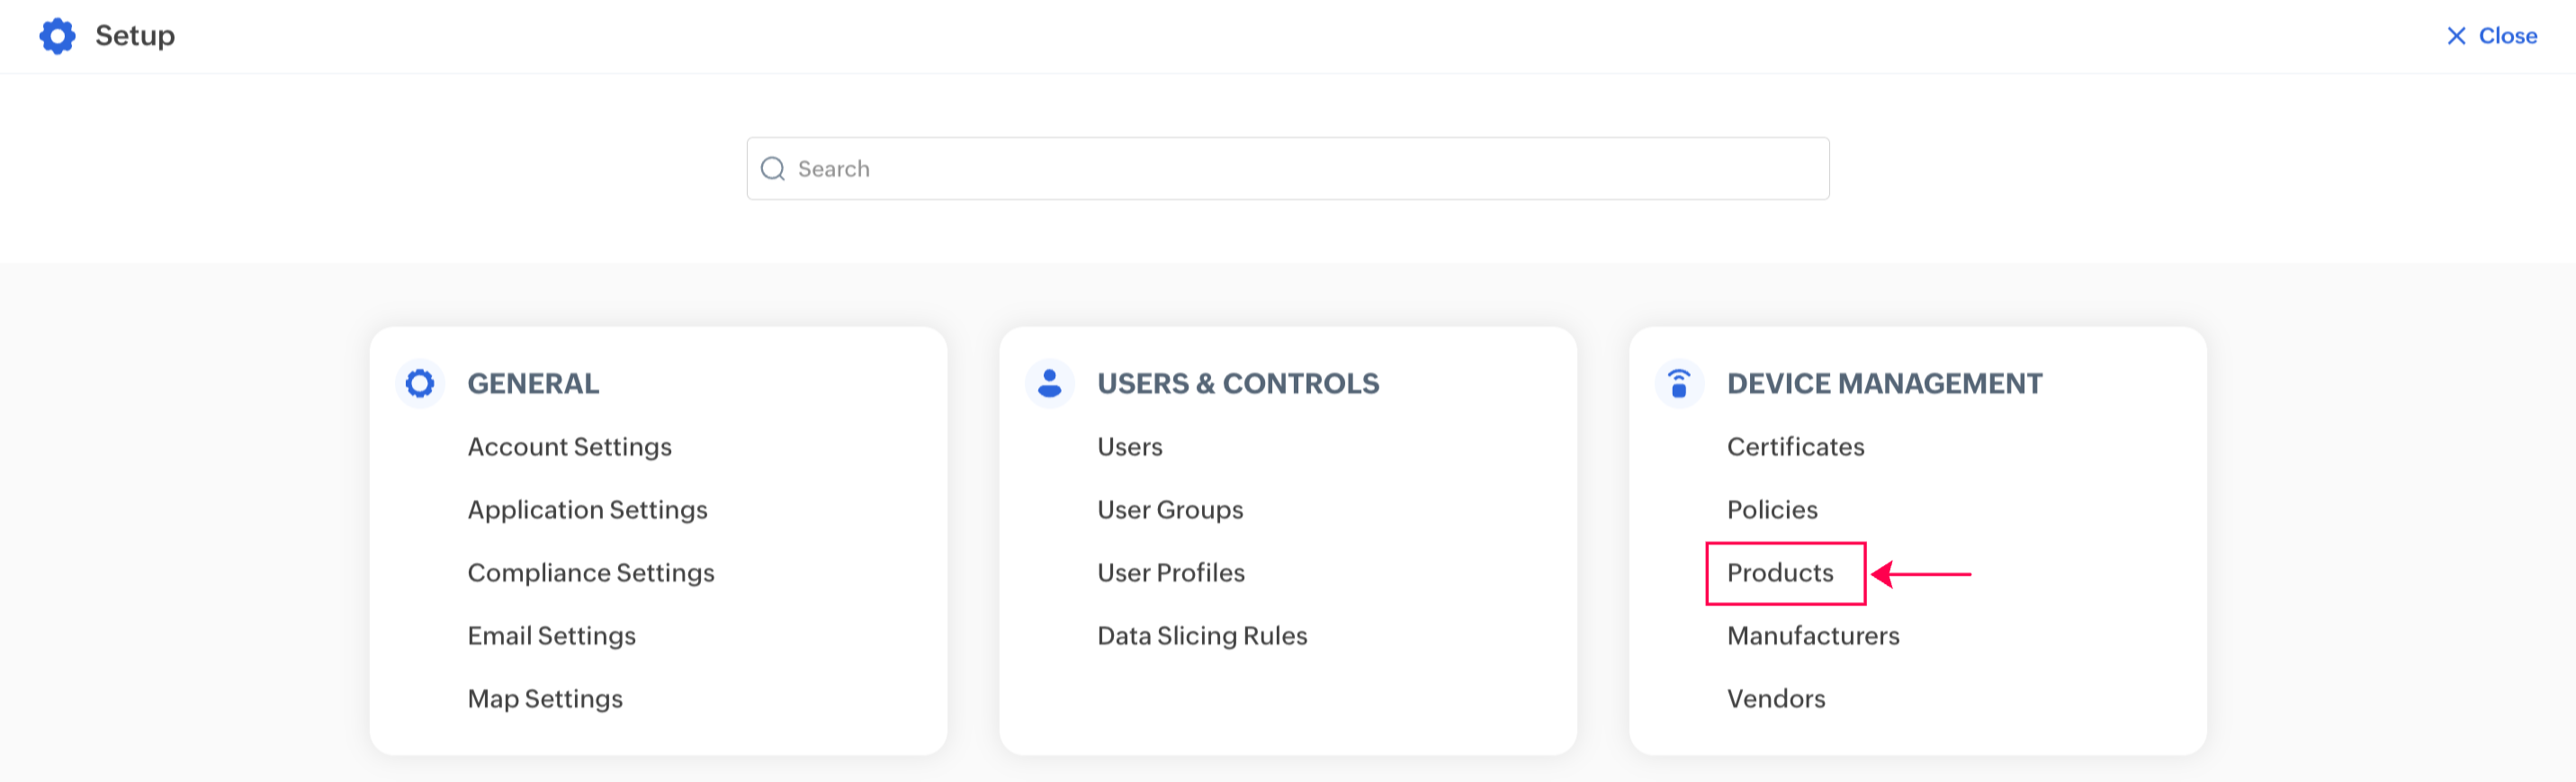2576x782 pixels.
Task: Click the magnifier icon in search bar
Action: tap(772, 169)
